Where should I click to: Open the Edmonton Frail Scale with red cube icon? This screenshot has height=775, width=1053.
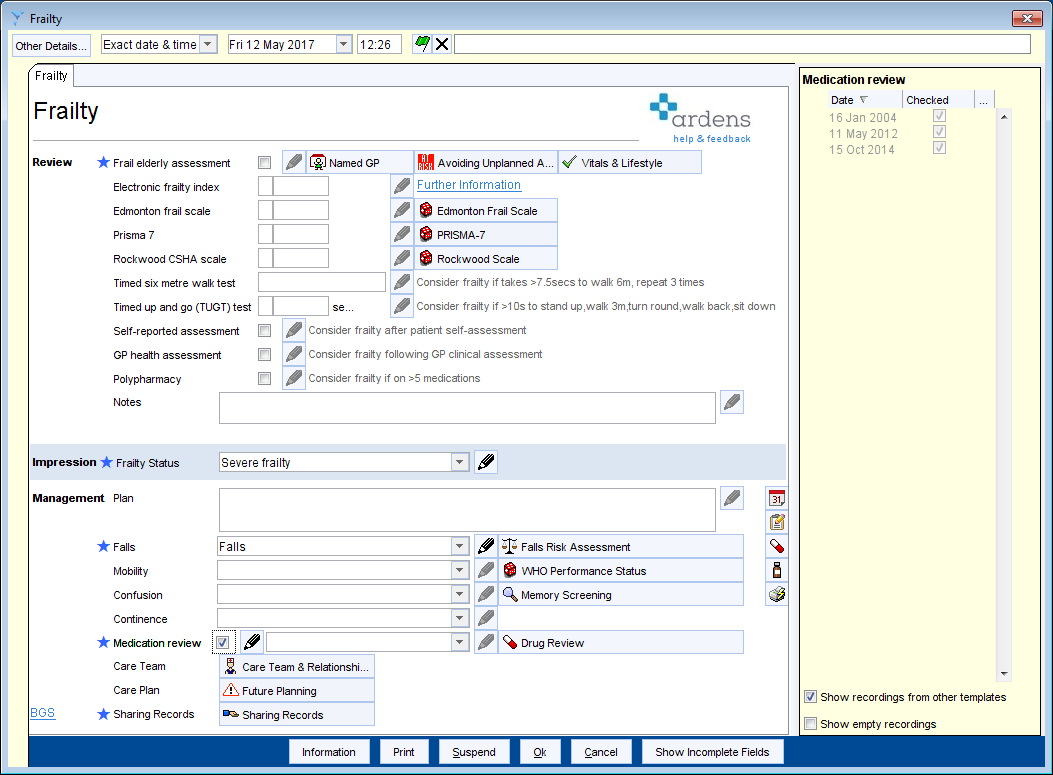[x=486, y=210]
